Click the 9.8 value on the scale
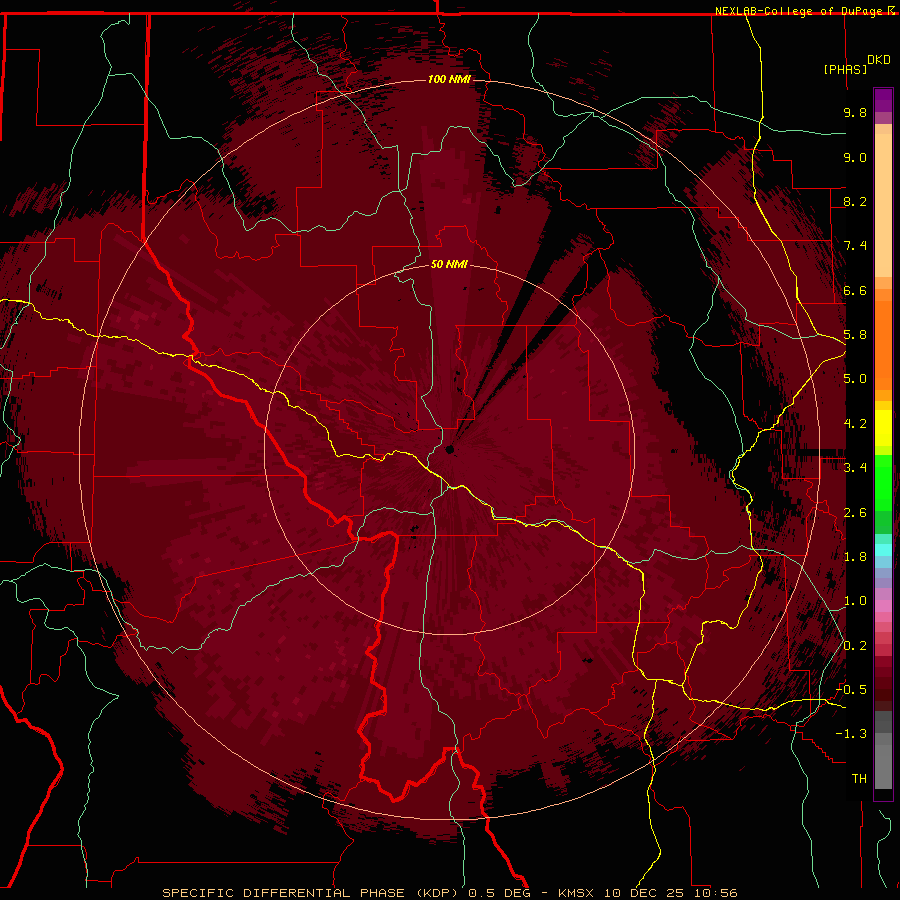900x900 pixels. point(855,112)
